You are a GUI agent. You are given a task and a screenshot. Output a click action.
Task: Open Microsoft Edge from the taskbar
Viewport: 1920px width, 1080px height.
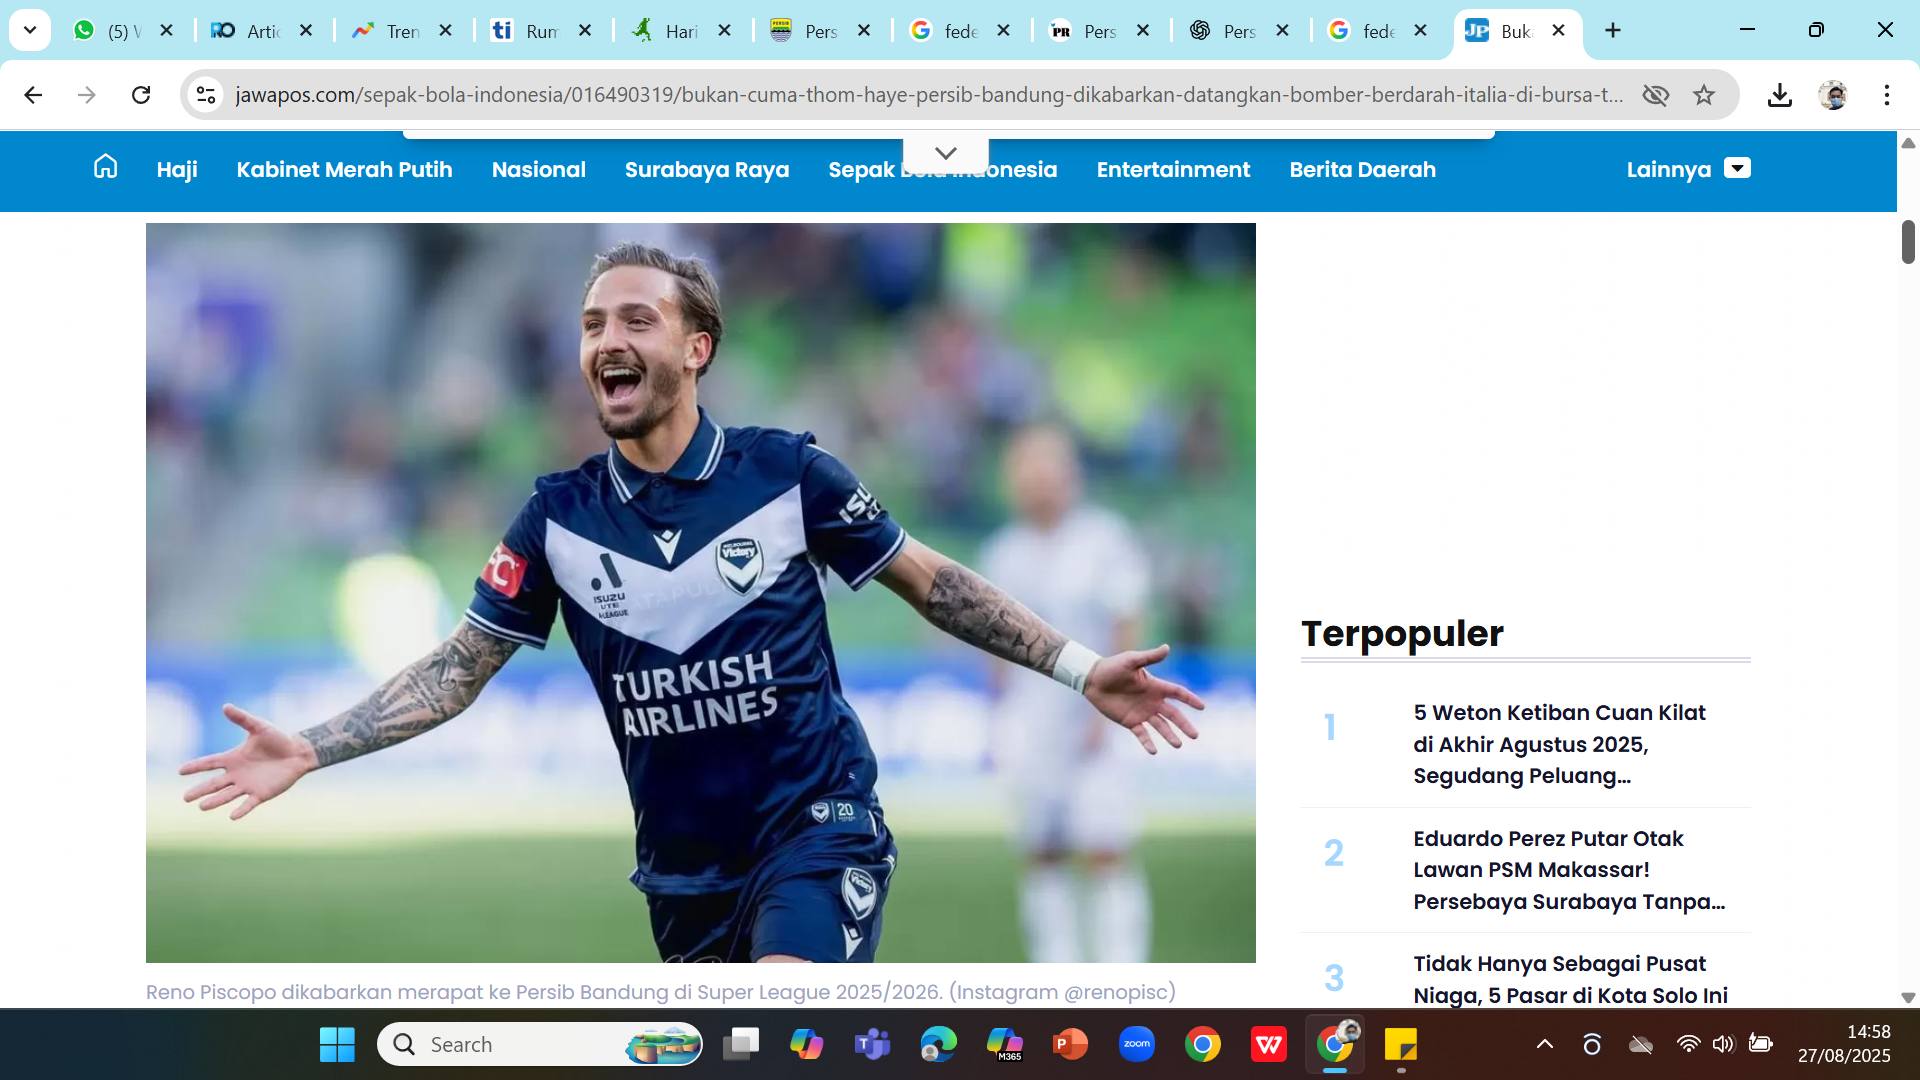coord(938,1045)
